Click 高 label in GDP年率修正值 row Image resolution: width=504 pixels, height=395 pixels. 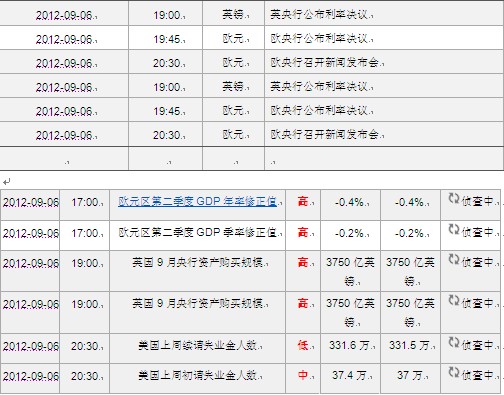click(x=303, y=201)
